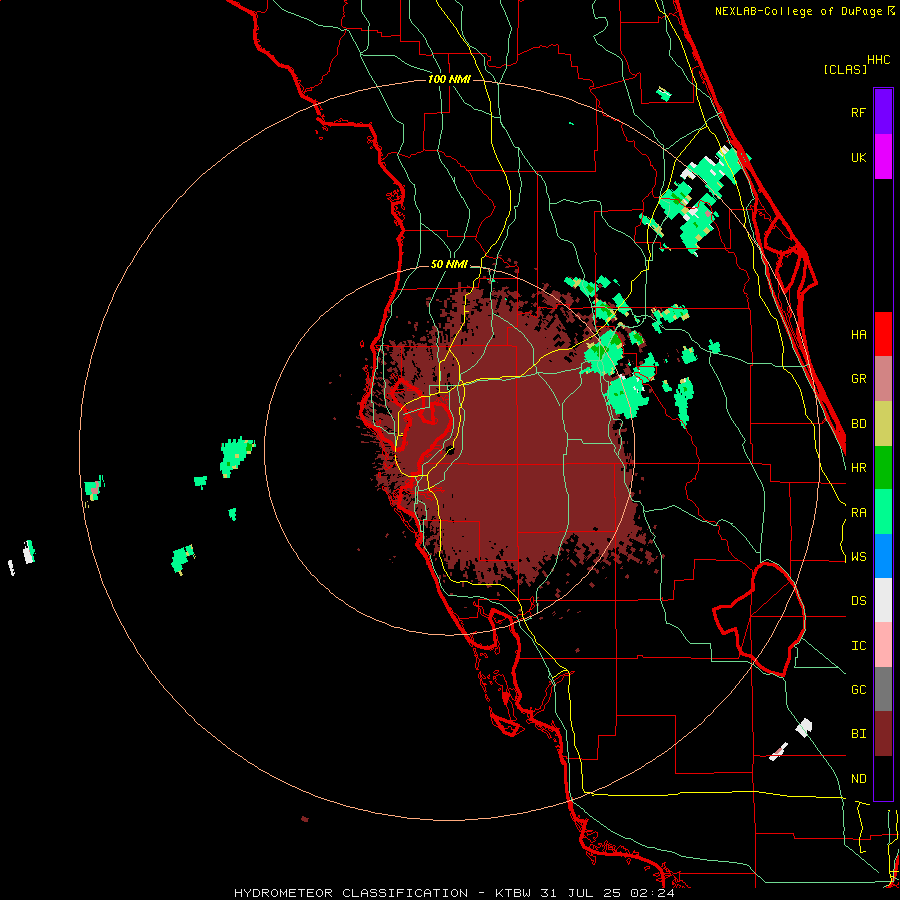Click the HHC product label
The image size is (900, 900).
tap(879, 60)
